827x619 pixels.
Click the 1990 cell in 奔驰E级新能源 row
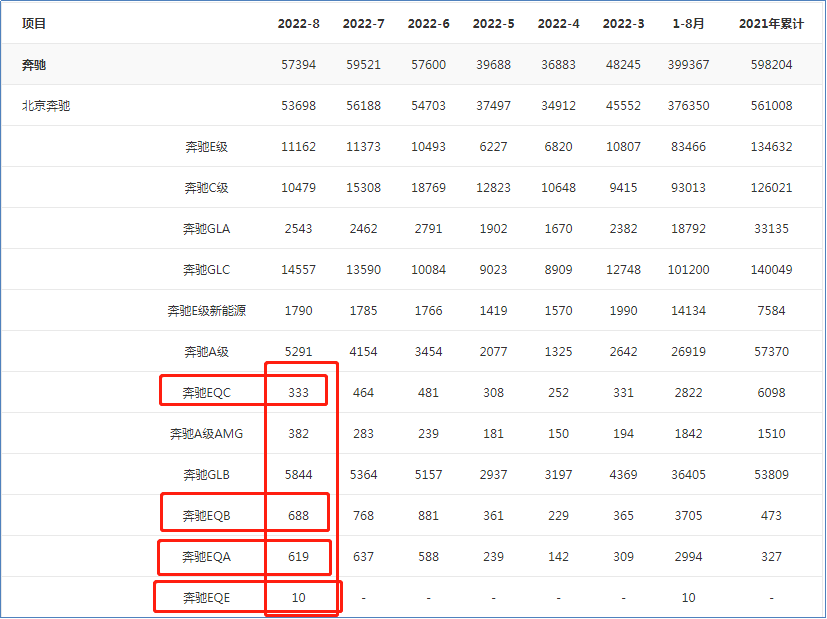point(623,311)
